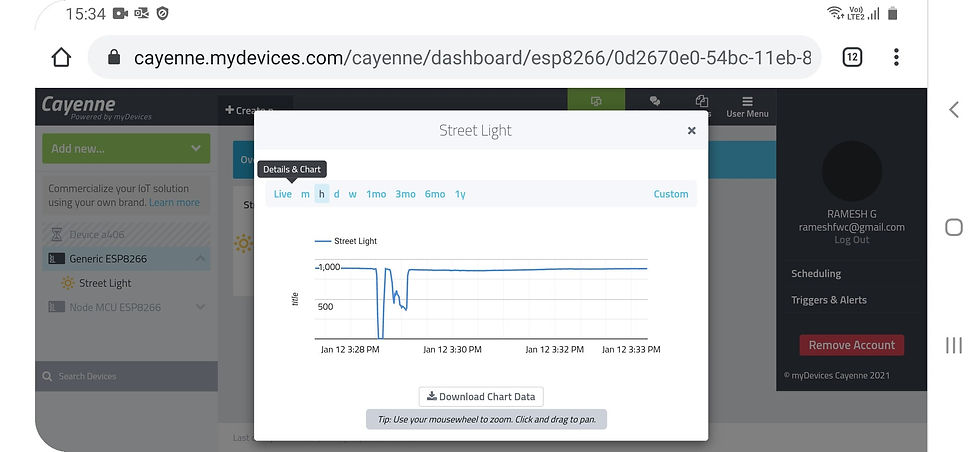Click the green highlighted header icon
The width and height of the screenshot is (980, 452).
[x=596, y=101]
